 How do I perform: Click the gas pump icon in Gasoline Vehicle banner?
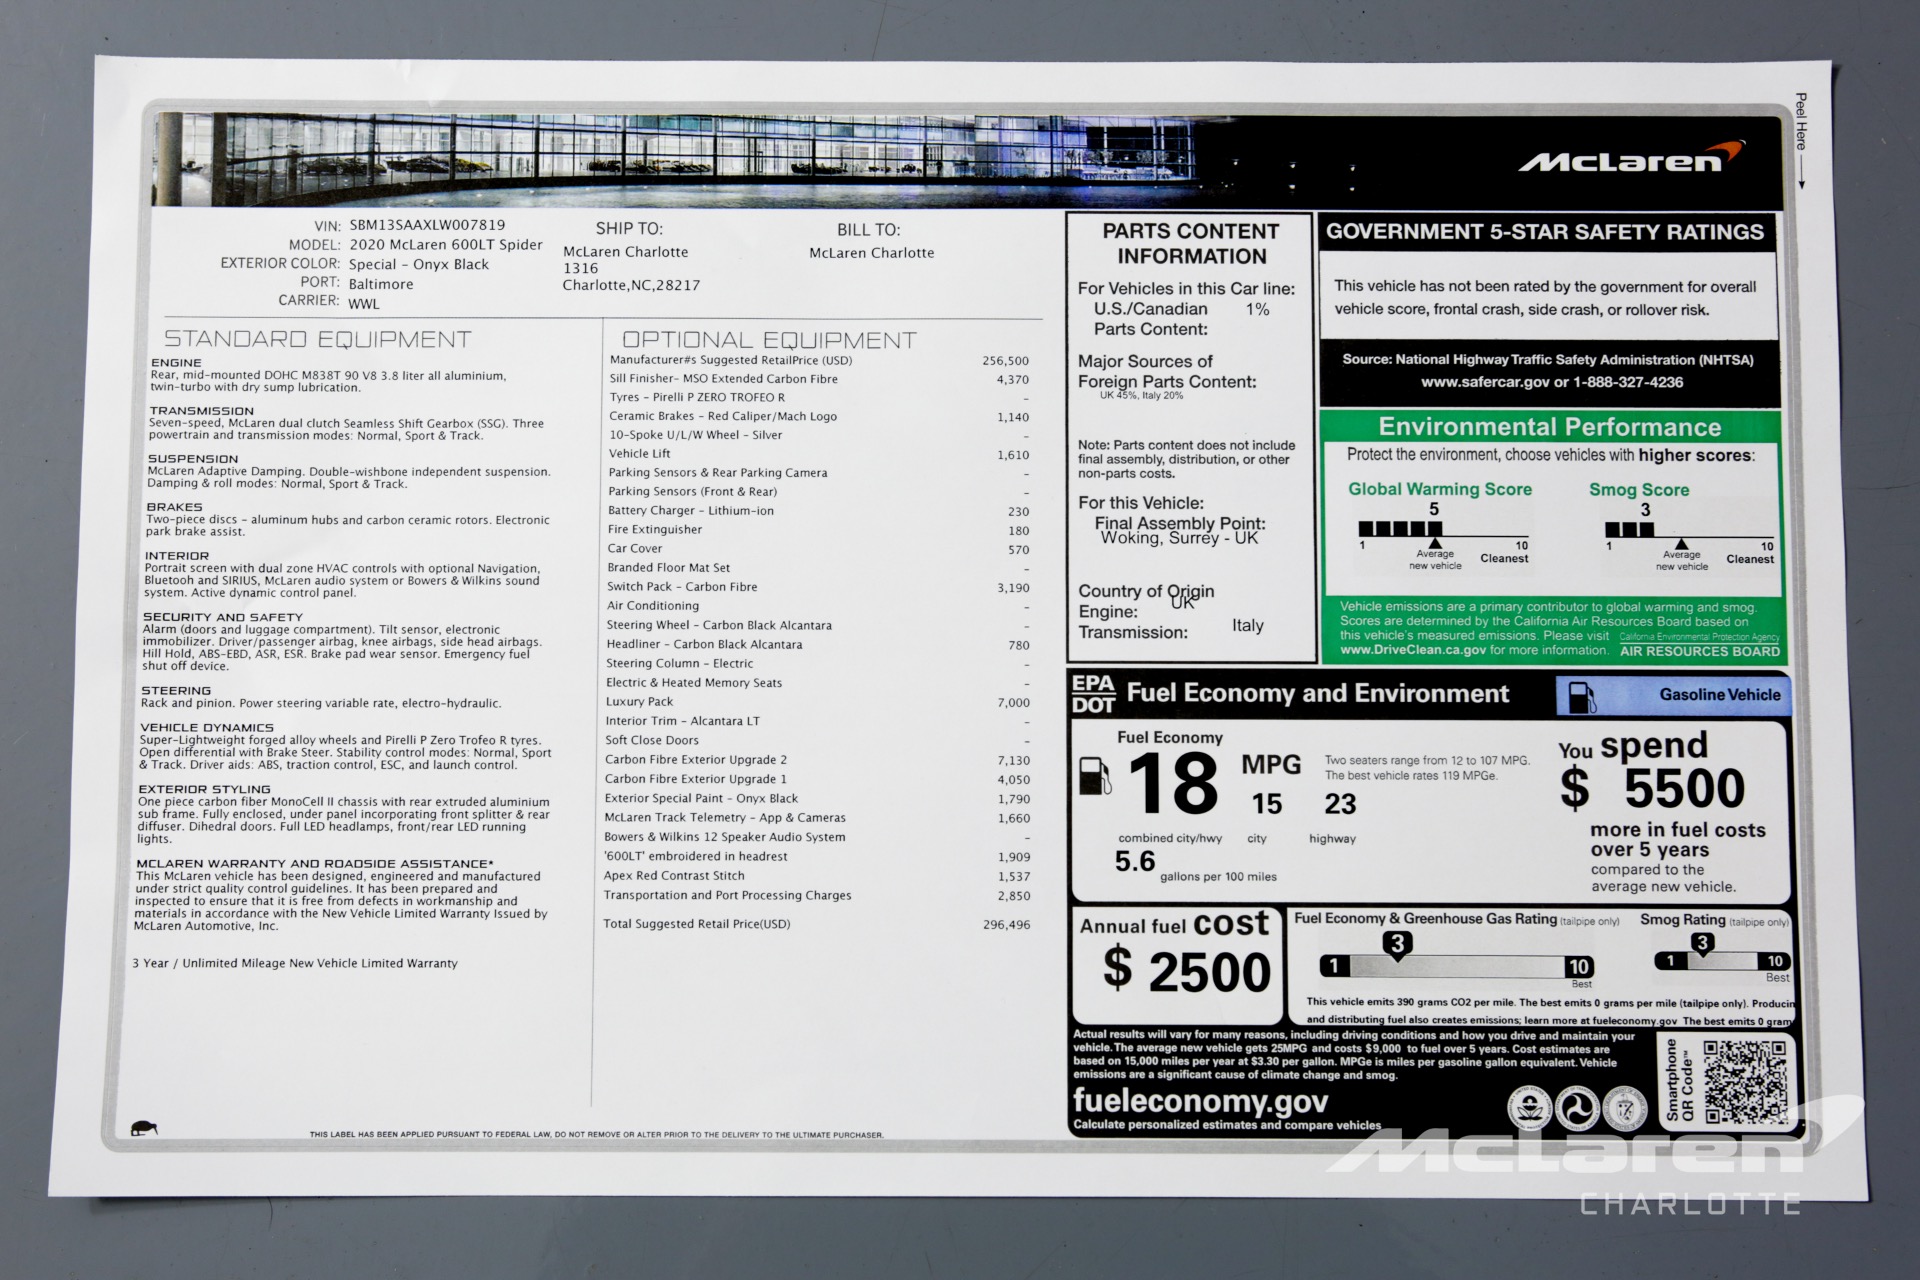click(x=1581, y=697)
